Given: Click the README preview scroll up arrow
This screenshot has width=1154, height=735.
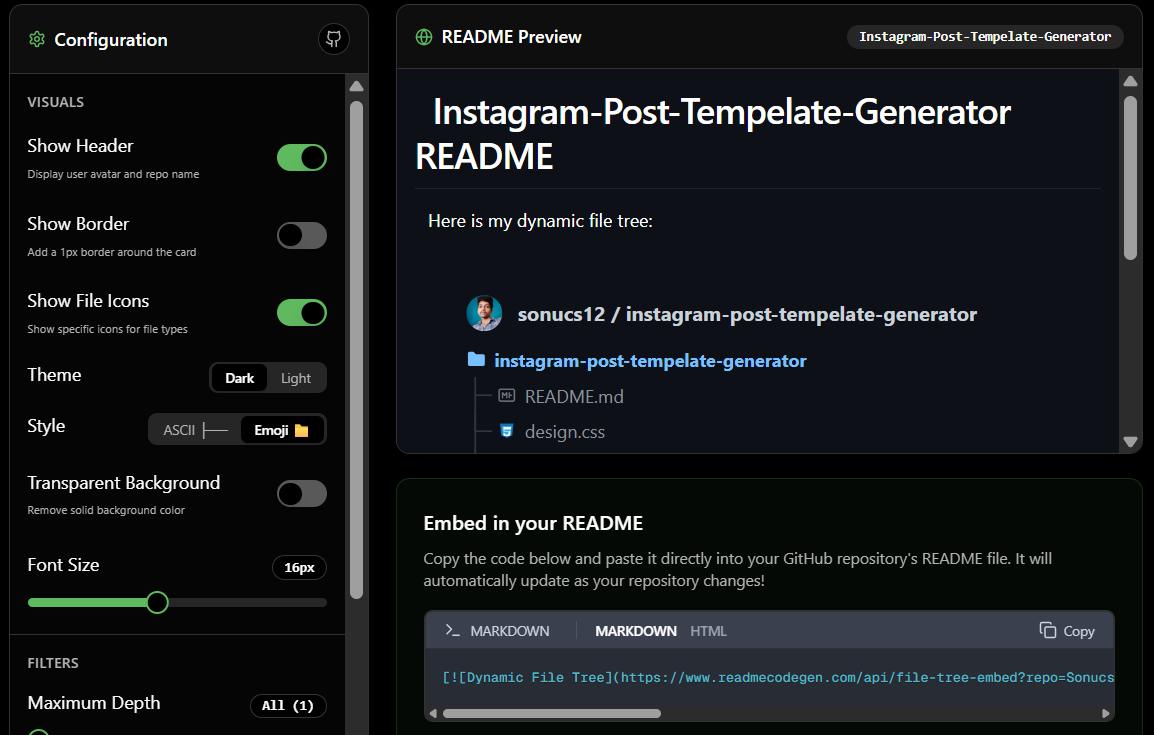Looking at the screenshot, I should tap(1130, 81).
